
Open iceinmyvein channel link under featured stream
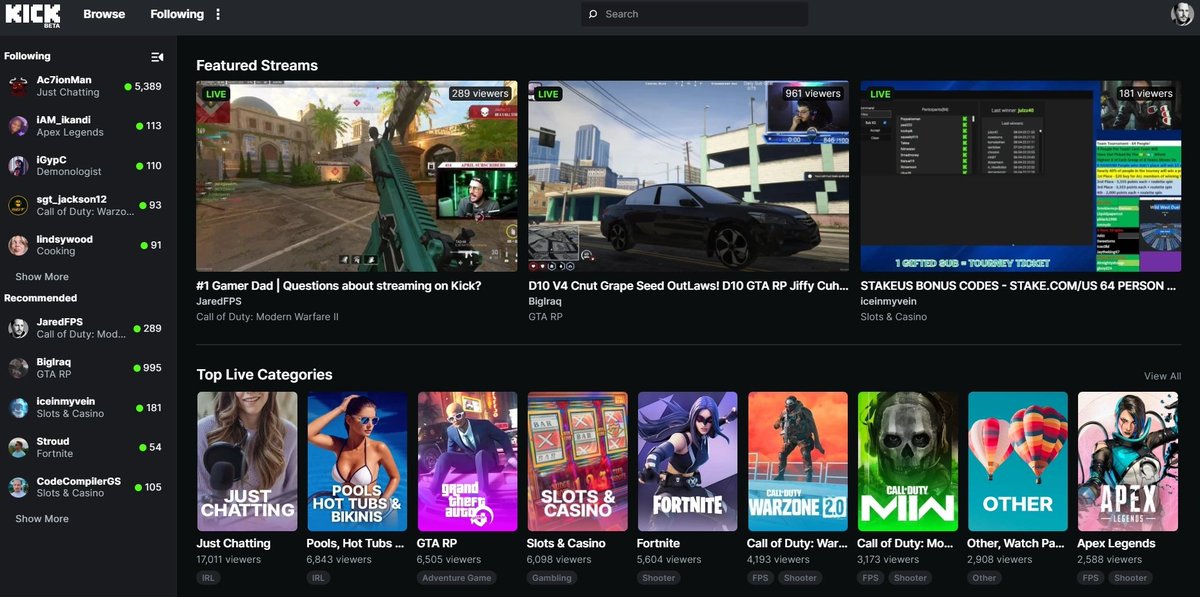pyautogui.click(x=888, y=301)
